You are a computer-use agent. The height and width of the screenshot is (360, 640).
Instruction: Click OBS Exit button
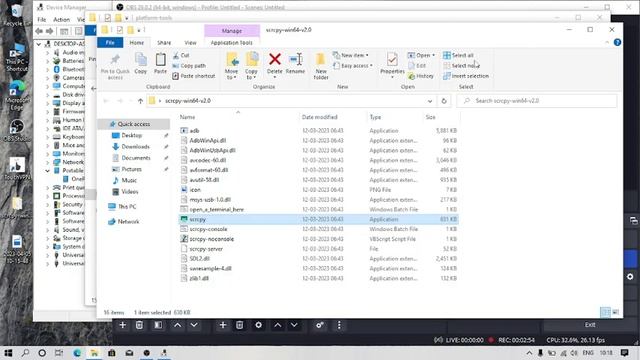[x=590, y=325]
